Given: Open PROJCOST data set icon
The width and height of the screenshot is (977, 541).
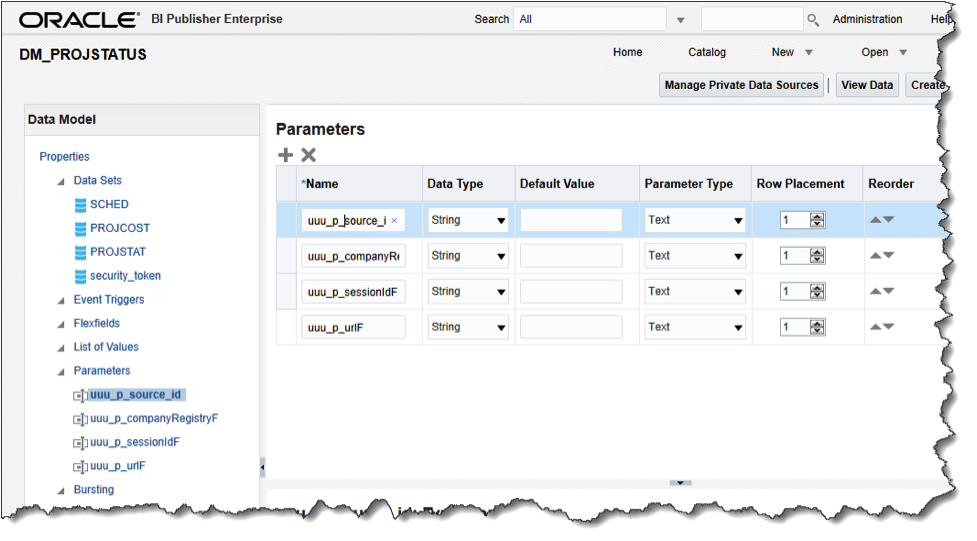Looking at the screenshot, I should [80, 229].
